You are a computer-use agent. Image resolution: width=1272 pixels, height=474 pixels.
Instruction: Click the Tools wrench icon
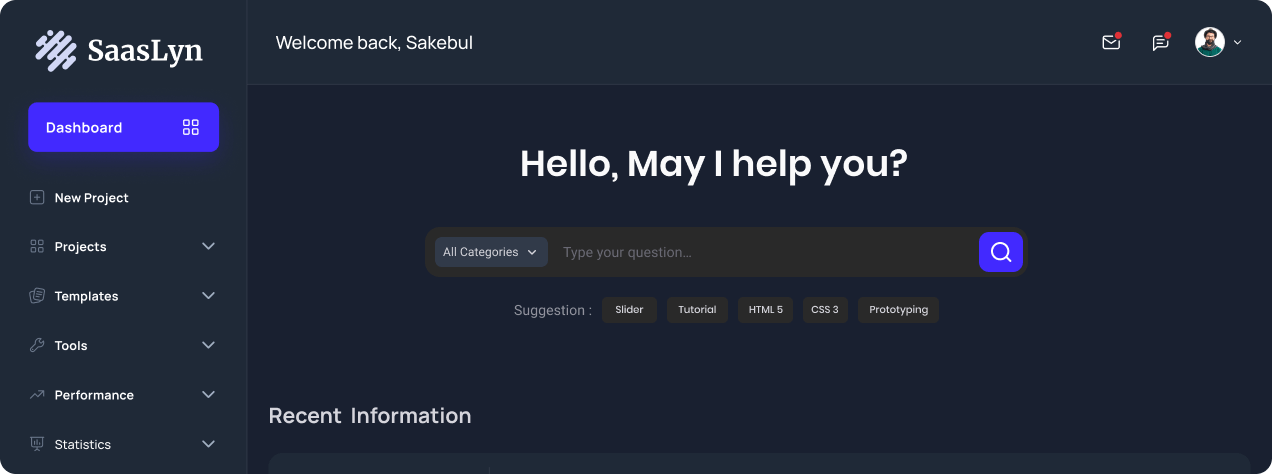tap(37, 345)
